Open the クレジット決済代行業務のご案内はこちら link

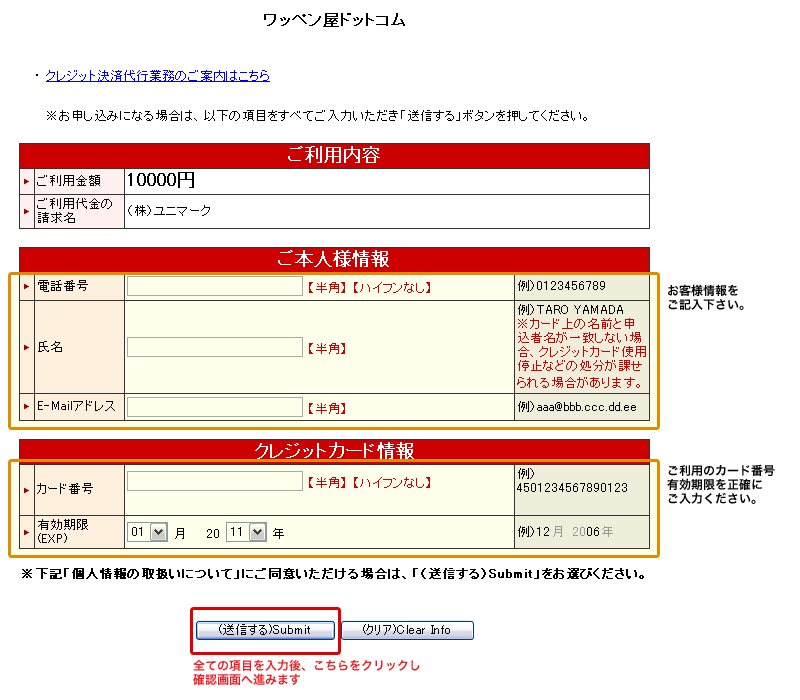pos(157,76)
